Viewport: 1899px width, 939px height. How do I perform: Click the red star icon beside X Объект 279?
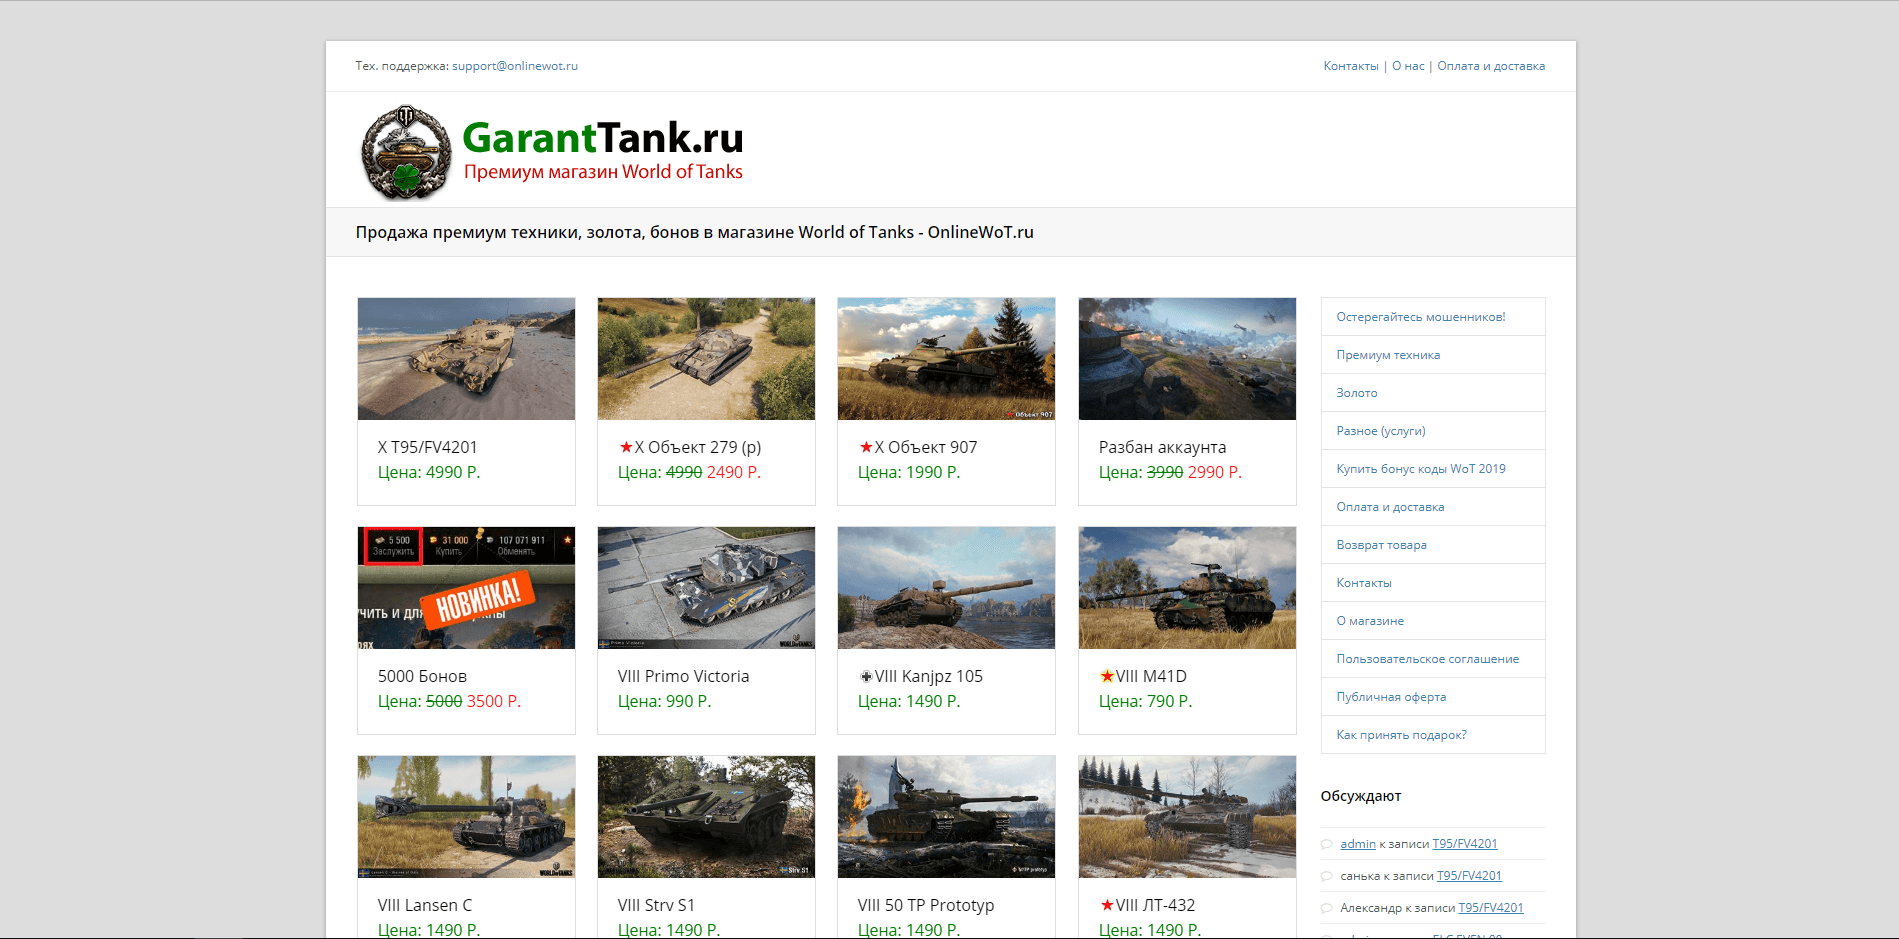[626, 447]
